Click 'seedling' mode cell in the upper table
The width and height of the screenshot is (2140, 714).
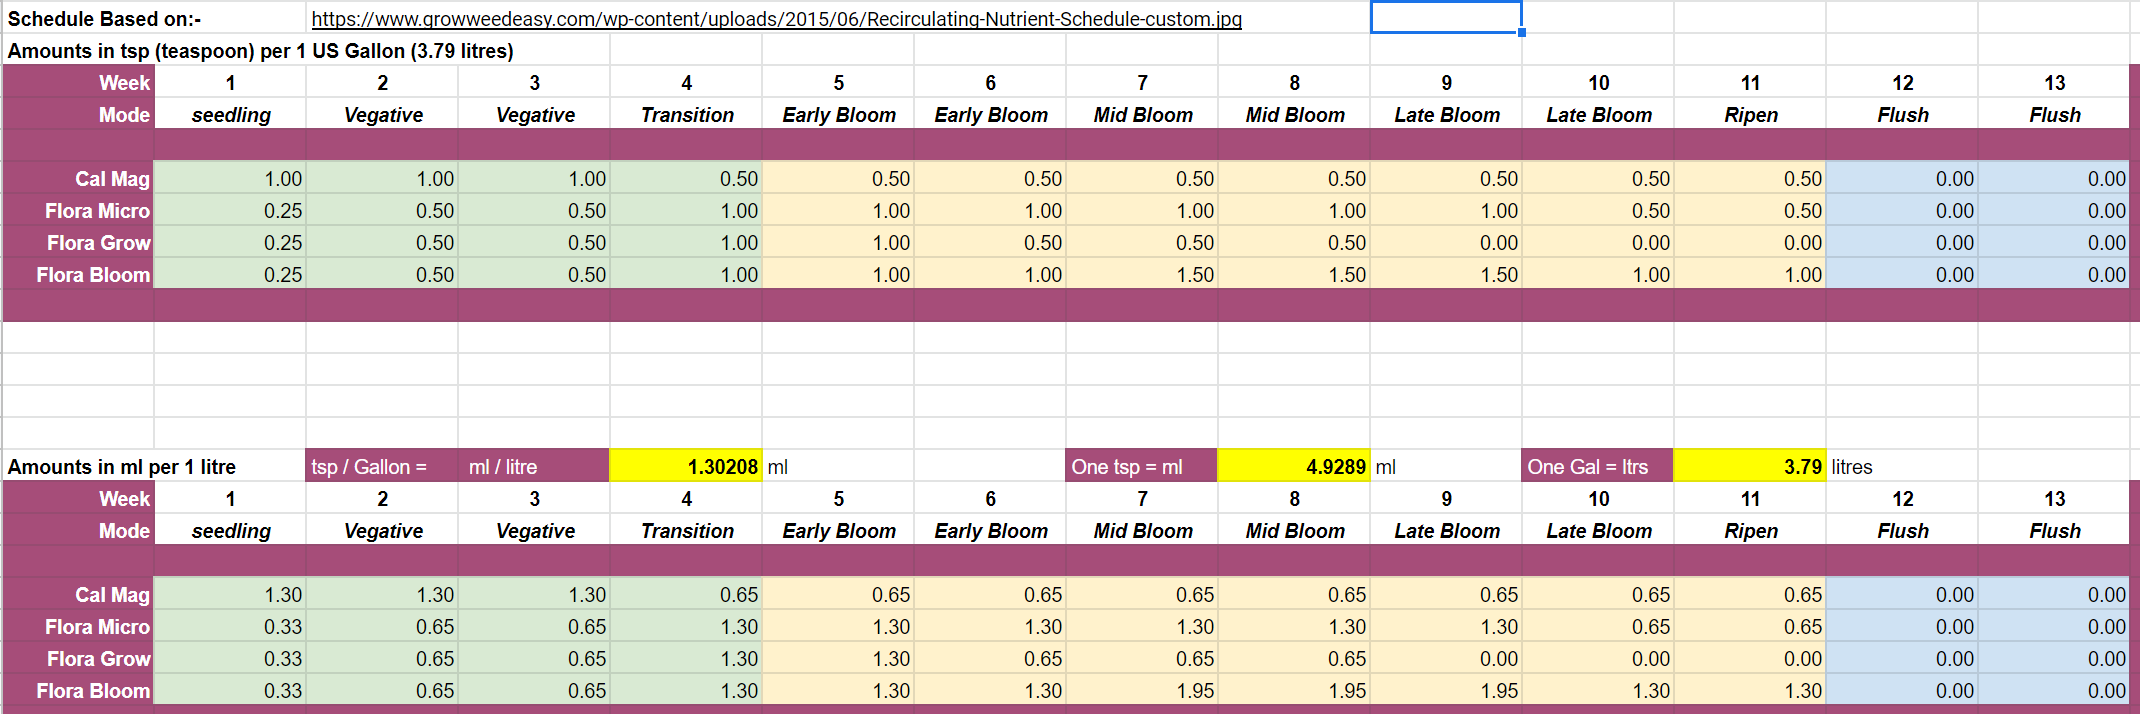[230, 115]
